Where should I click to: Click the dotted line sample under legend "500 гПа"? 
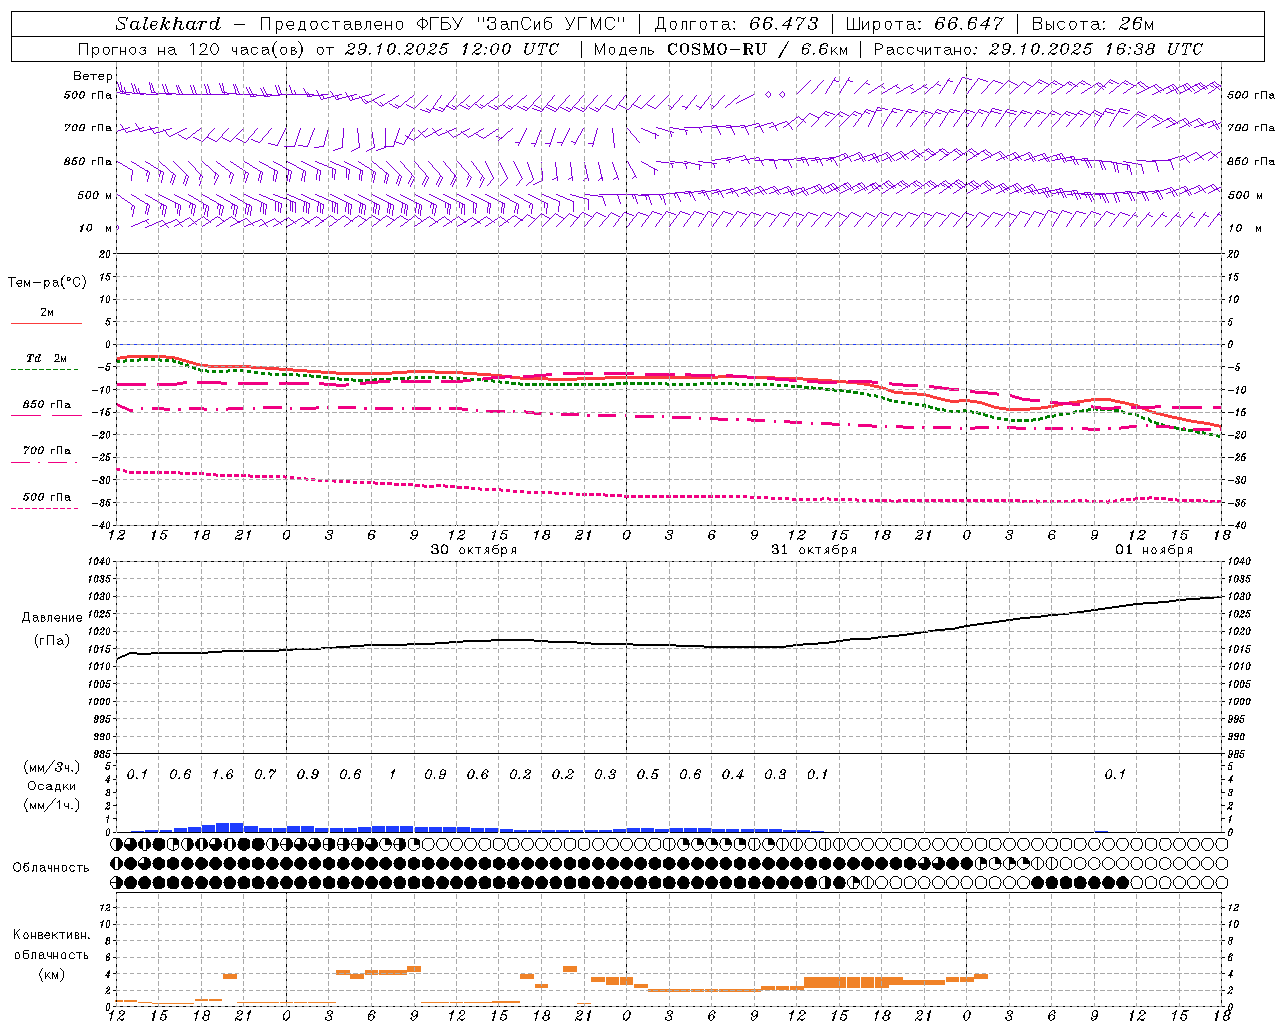click(x=45, y=508)
